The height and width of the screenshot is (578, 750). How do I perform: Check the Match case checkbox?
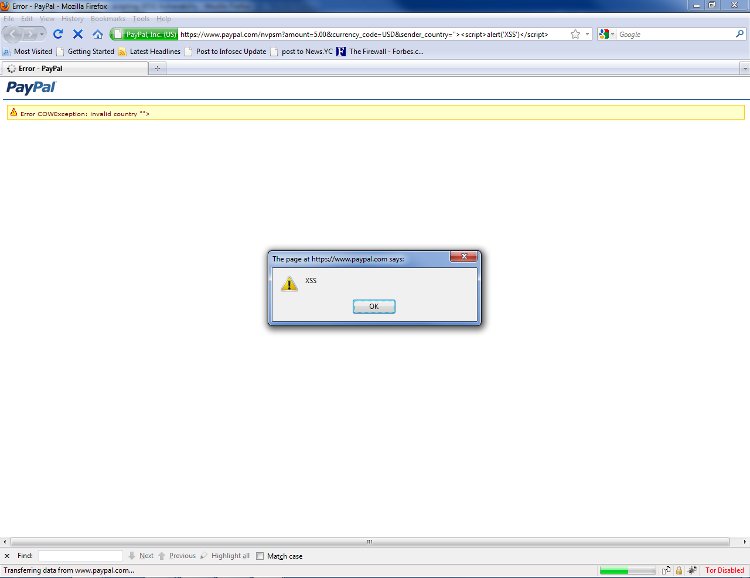click(x=260, y=556)
